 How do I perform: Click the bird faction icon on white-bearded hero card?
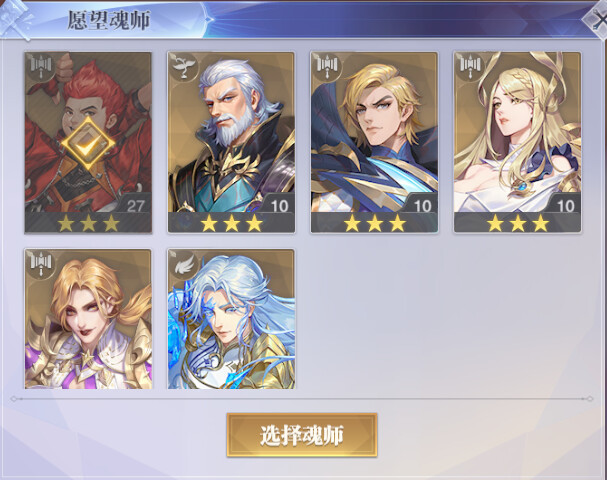point(183,67)
